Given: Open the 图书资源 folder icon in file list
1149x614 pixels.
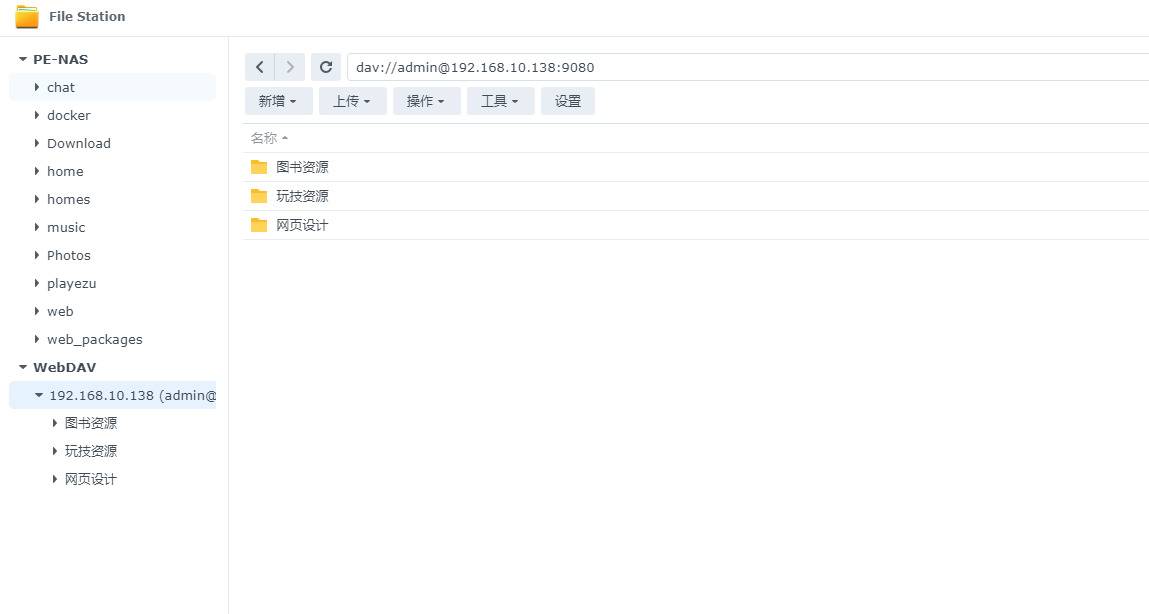Looking at the screenshot, I should click(x=258, y=166).
